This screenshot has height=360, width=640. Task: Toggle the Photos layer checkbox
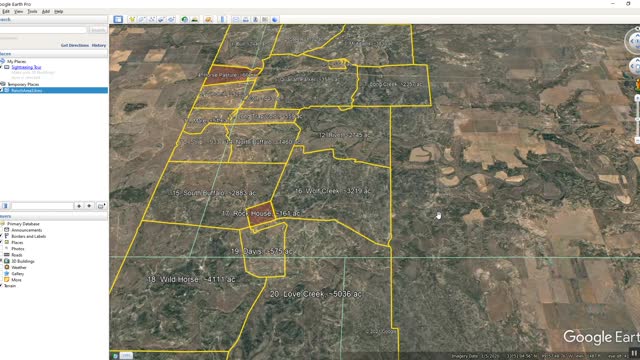pyautogui.click(x=1, y=249)
